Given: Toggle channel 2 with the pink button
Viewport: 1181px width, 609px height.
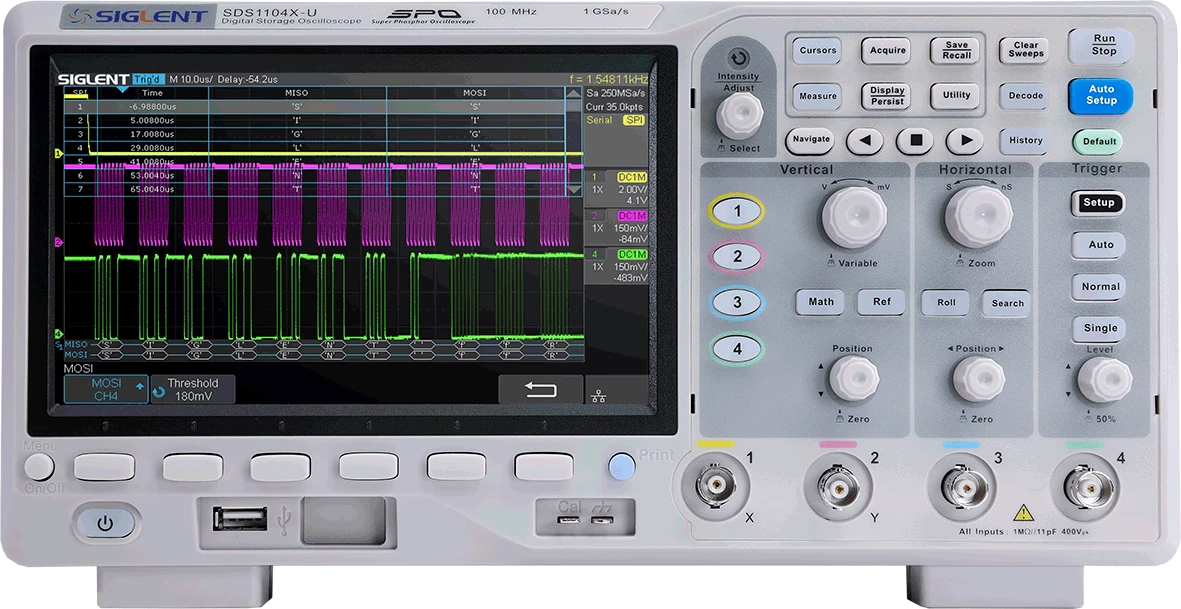Looking at the screenshot, I should click(737, 257).
